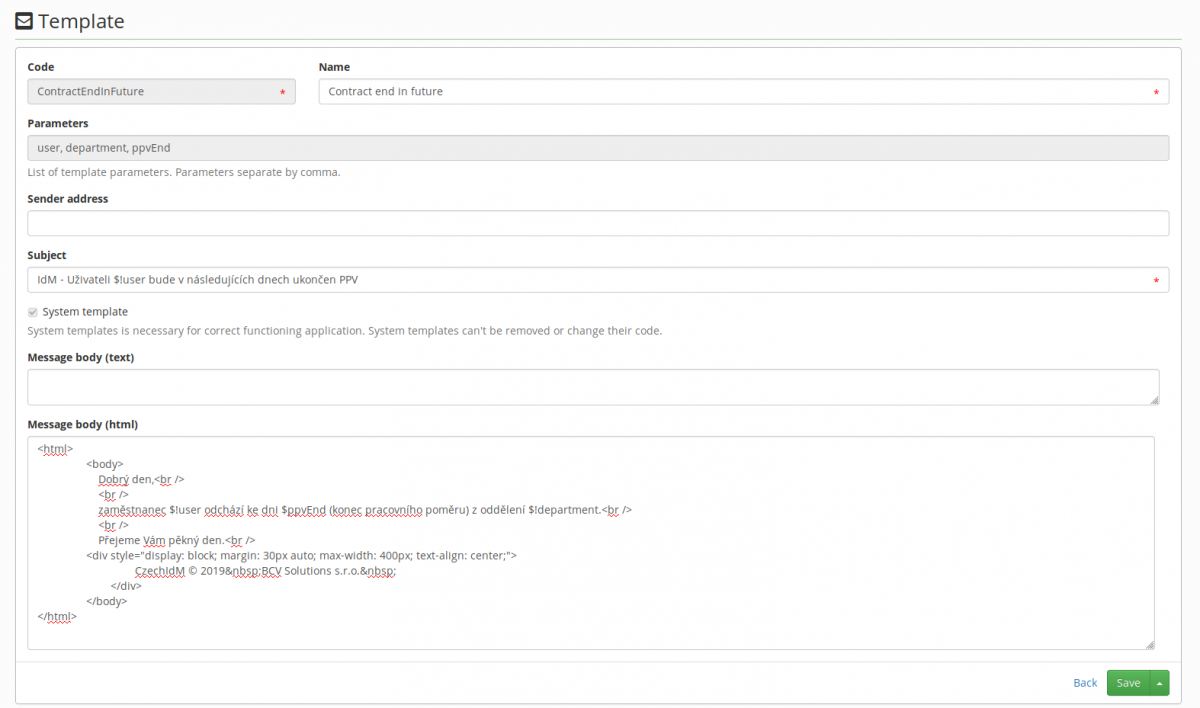The image size is (1200, 708).
Task: Click the red asterisk in the Subject field
Action: pos(1156,281)
